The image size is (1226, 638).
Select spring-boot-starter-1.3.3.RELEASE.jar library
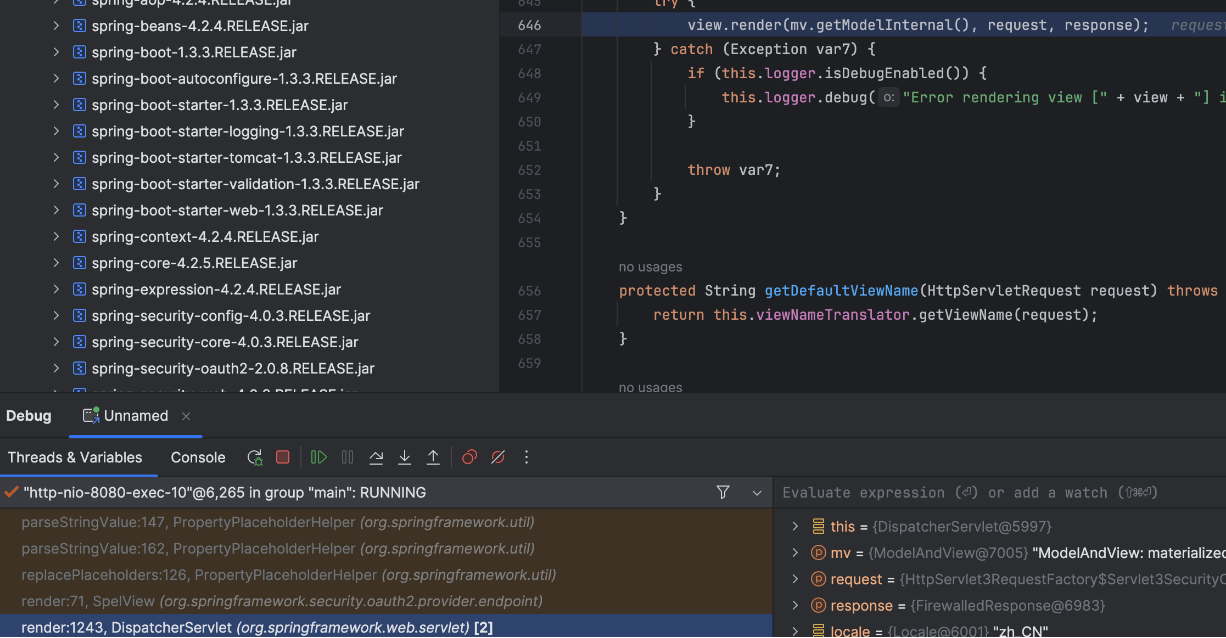(x=220, y=104)
